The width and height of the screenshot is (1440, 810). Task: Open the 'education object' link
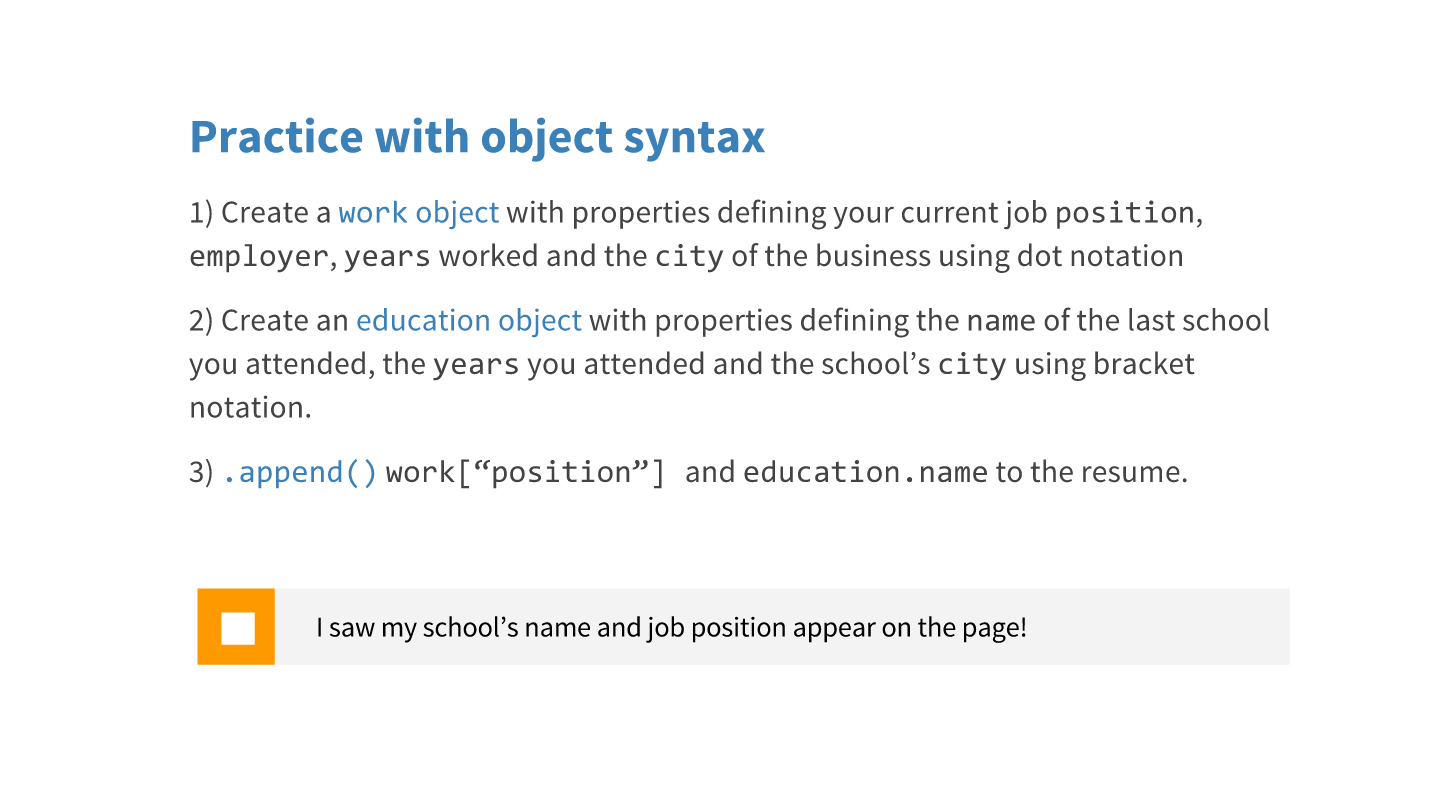click(x=468, y=321)
